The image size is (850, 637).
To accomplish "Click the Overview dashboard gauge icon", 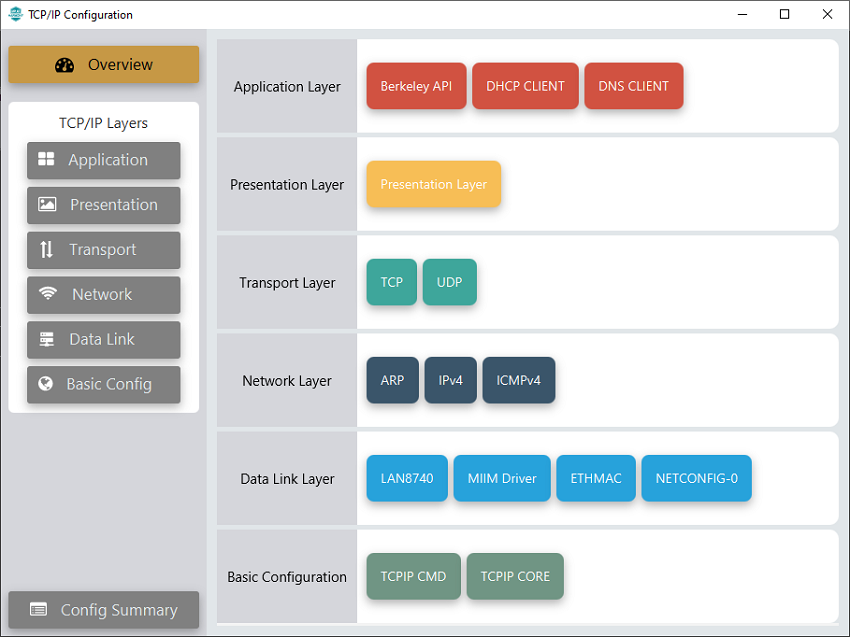I will click(65, 65).
